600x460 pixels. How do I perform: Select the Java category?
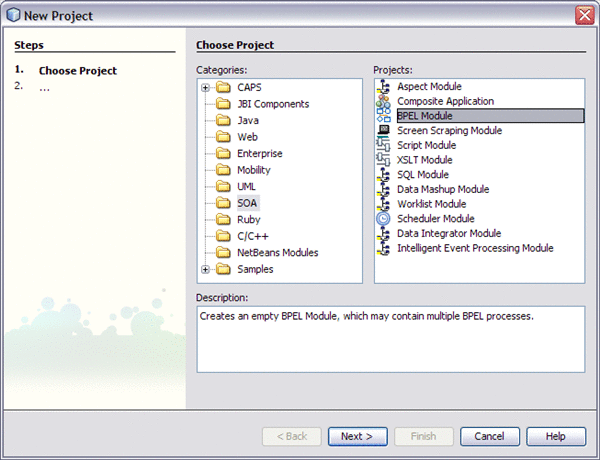(x=248, y=120)
